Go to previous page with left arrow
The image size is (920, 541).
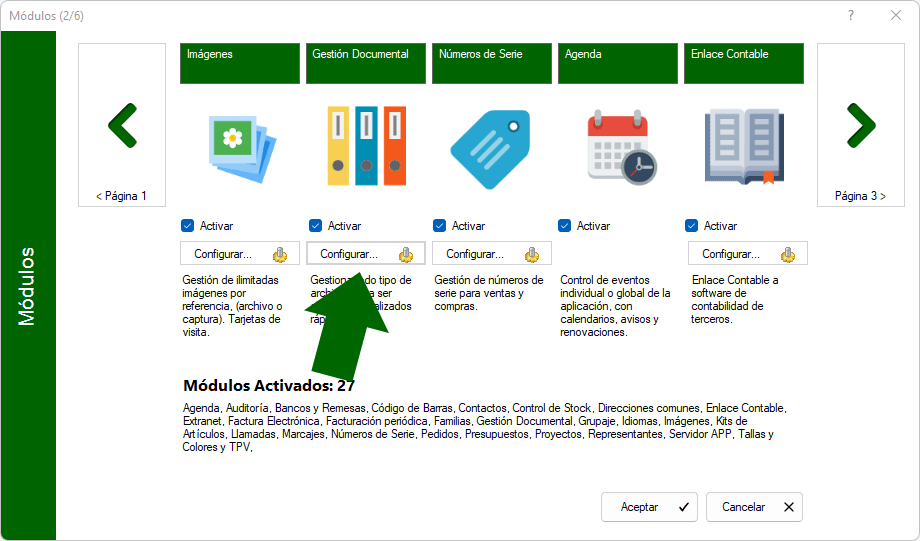[x=122, y=125]
